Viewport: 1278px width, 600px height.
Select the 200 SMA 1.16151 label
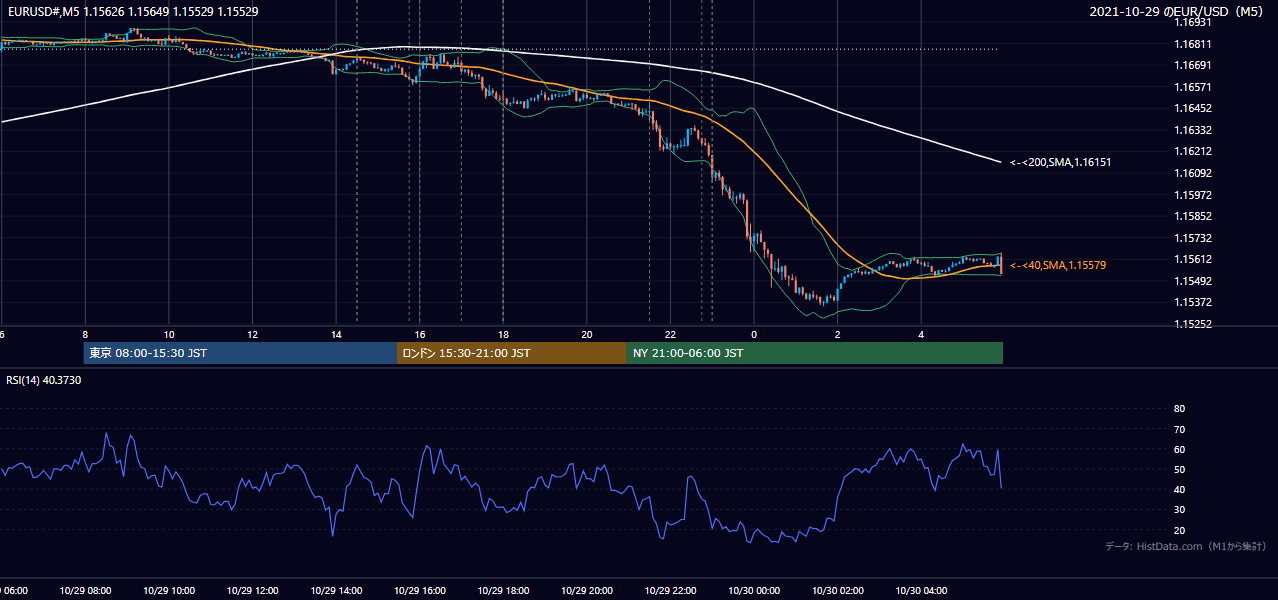click(x=1060, y=162)
